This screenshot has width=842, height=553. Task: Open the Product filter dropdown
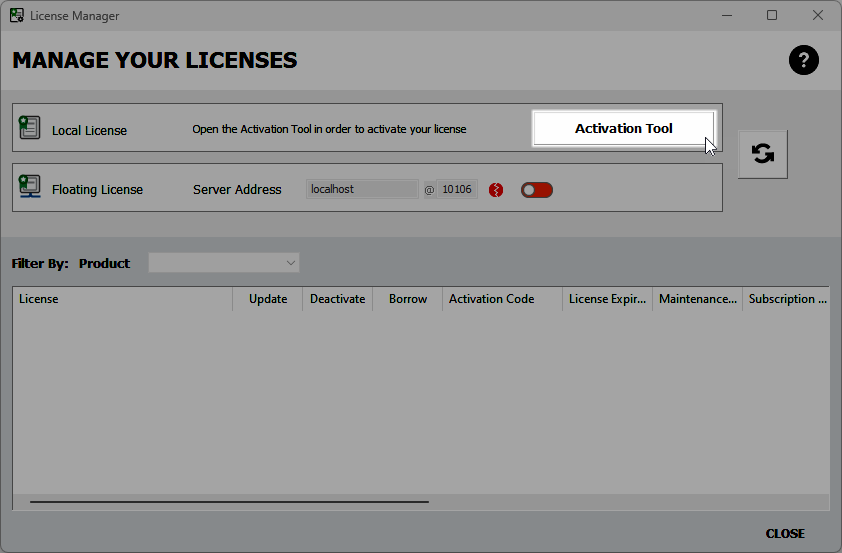click(x=224, y=263)
